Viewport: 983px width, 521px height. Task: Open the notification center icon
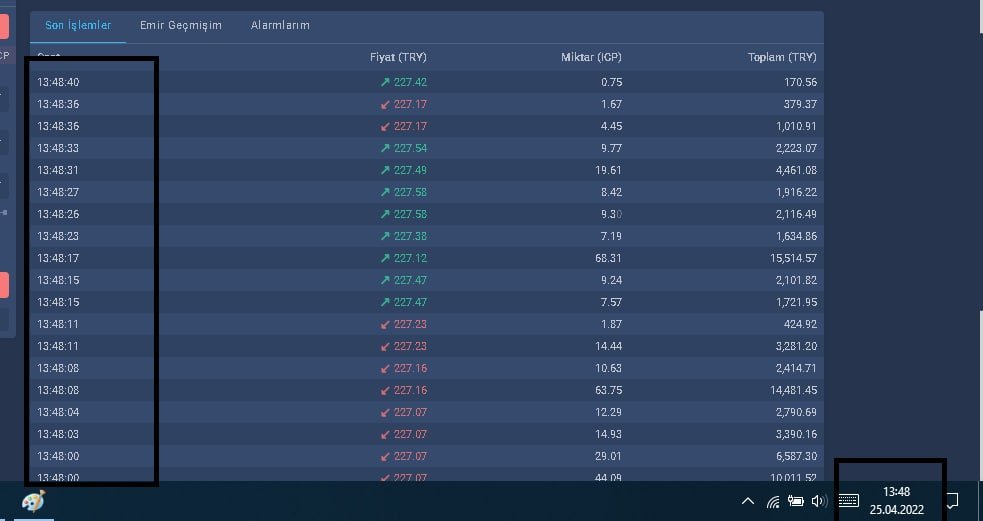(952, 501)
